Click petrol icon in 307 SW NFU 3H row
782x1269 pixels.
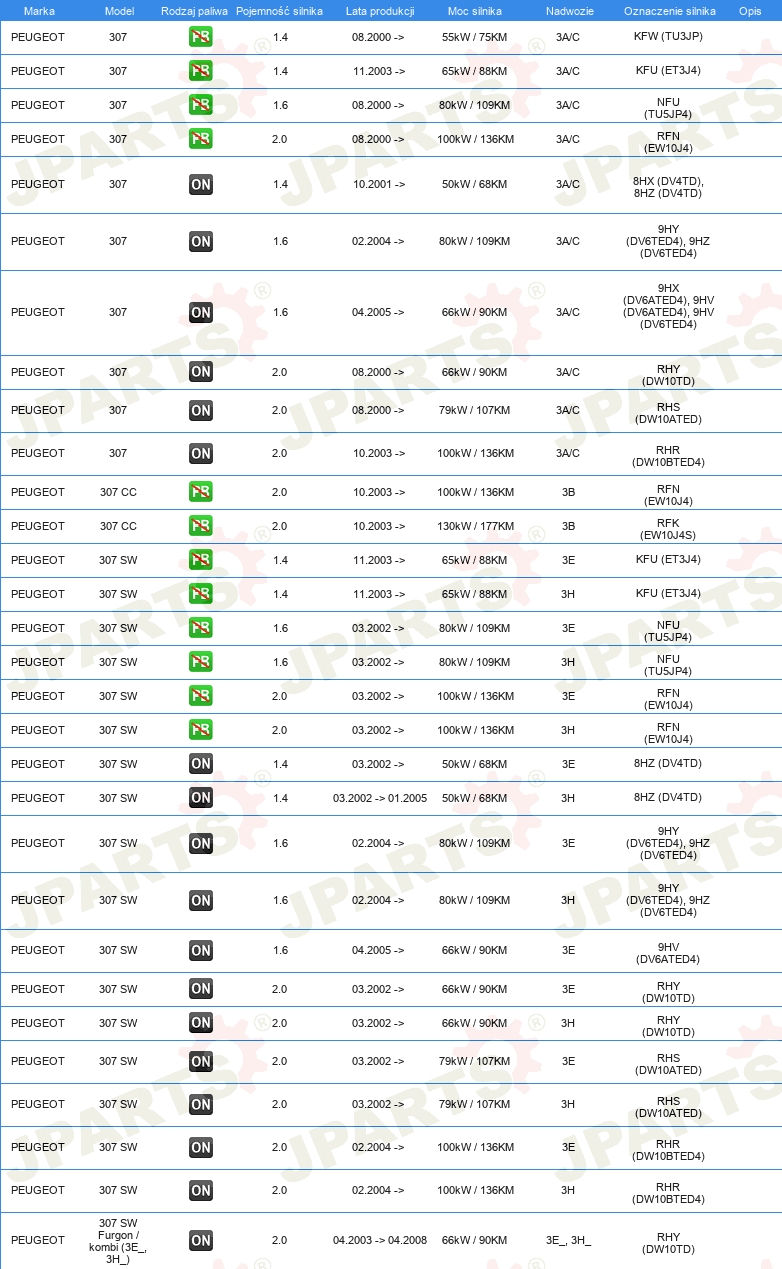point(200,662)
